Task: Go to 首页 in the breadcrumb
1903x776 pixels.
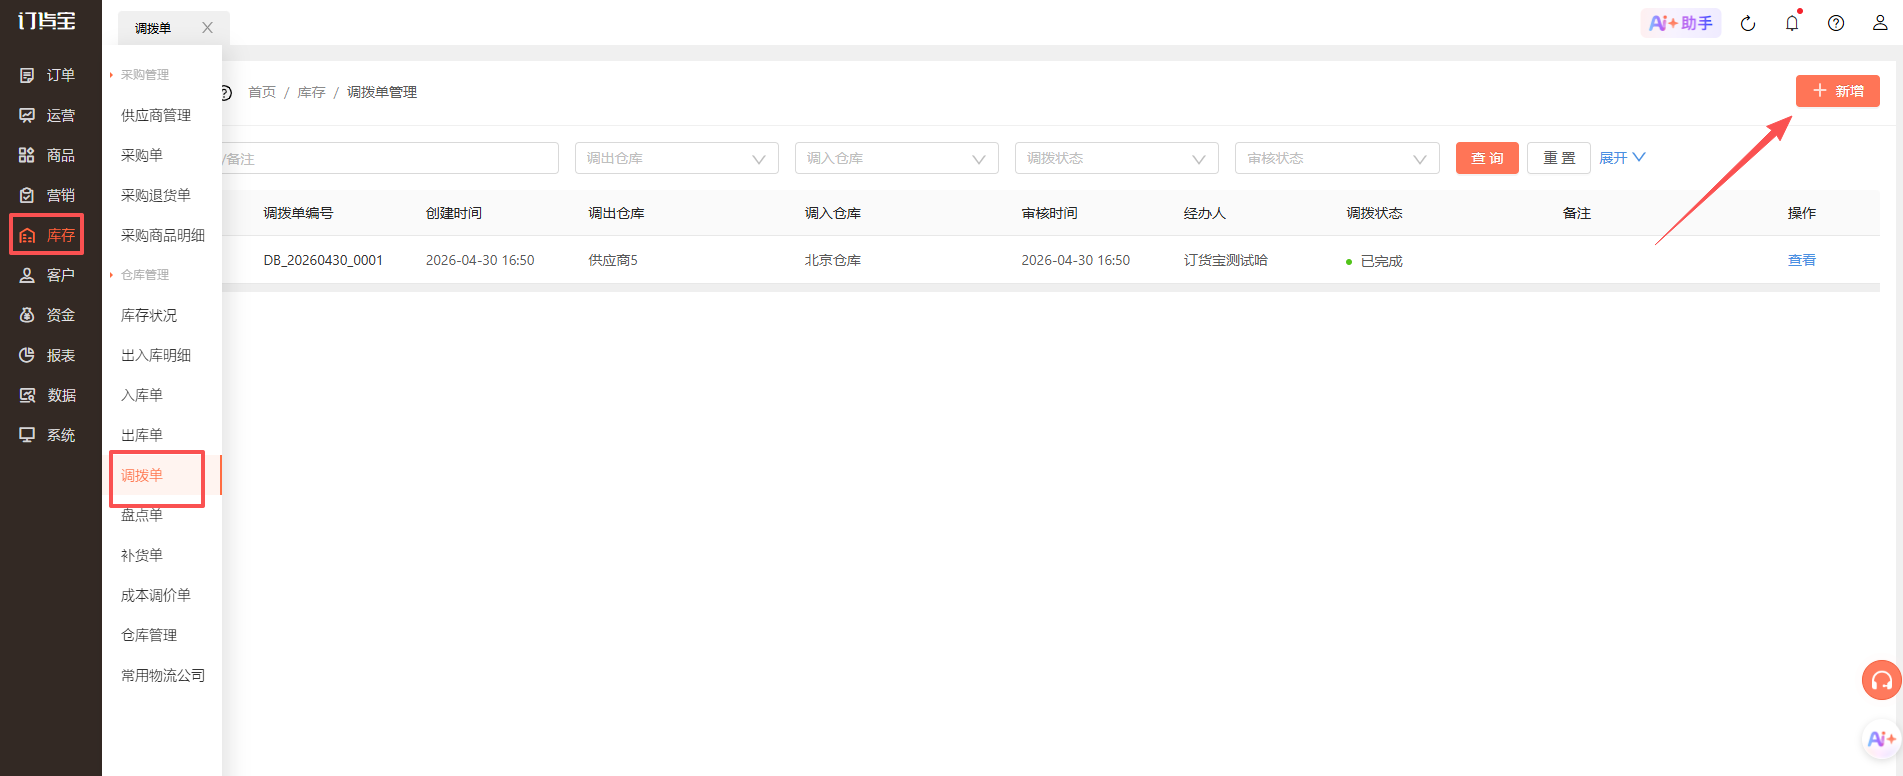Action: pos(262,92)
